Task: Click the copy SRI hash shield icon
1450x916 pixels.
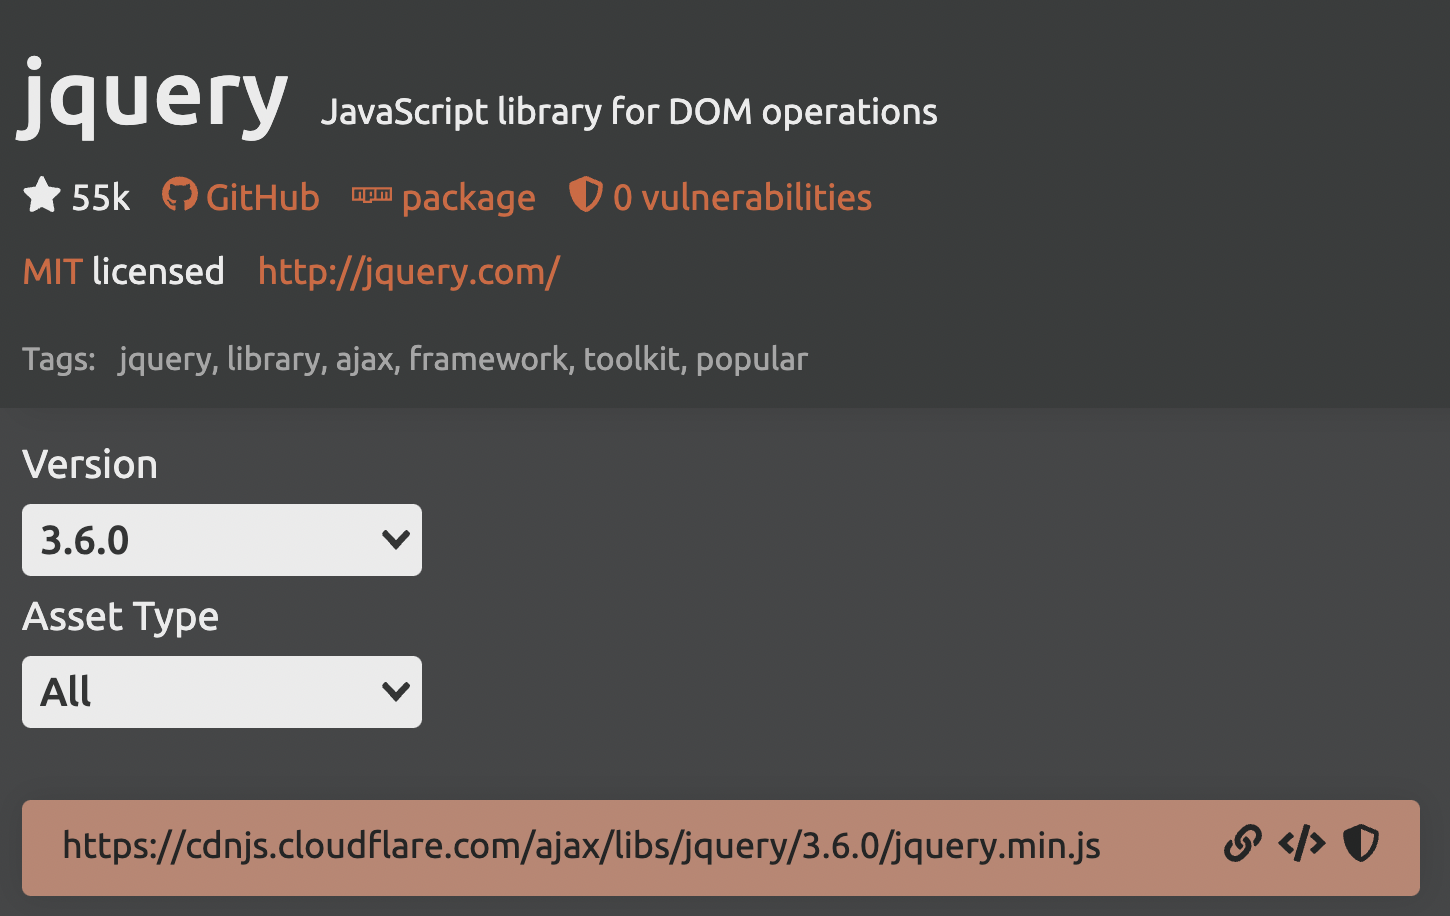Action: point(1360,844)
